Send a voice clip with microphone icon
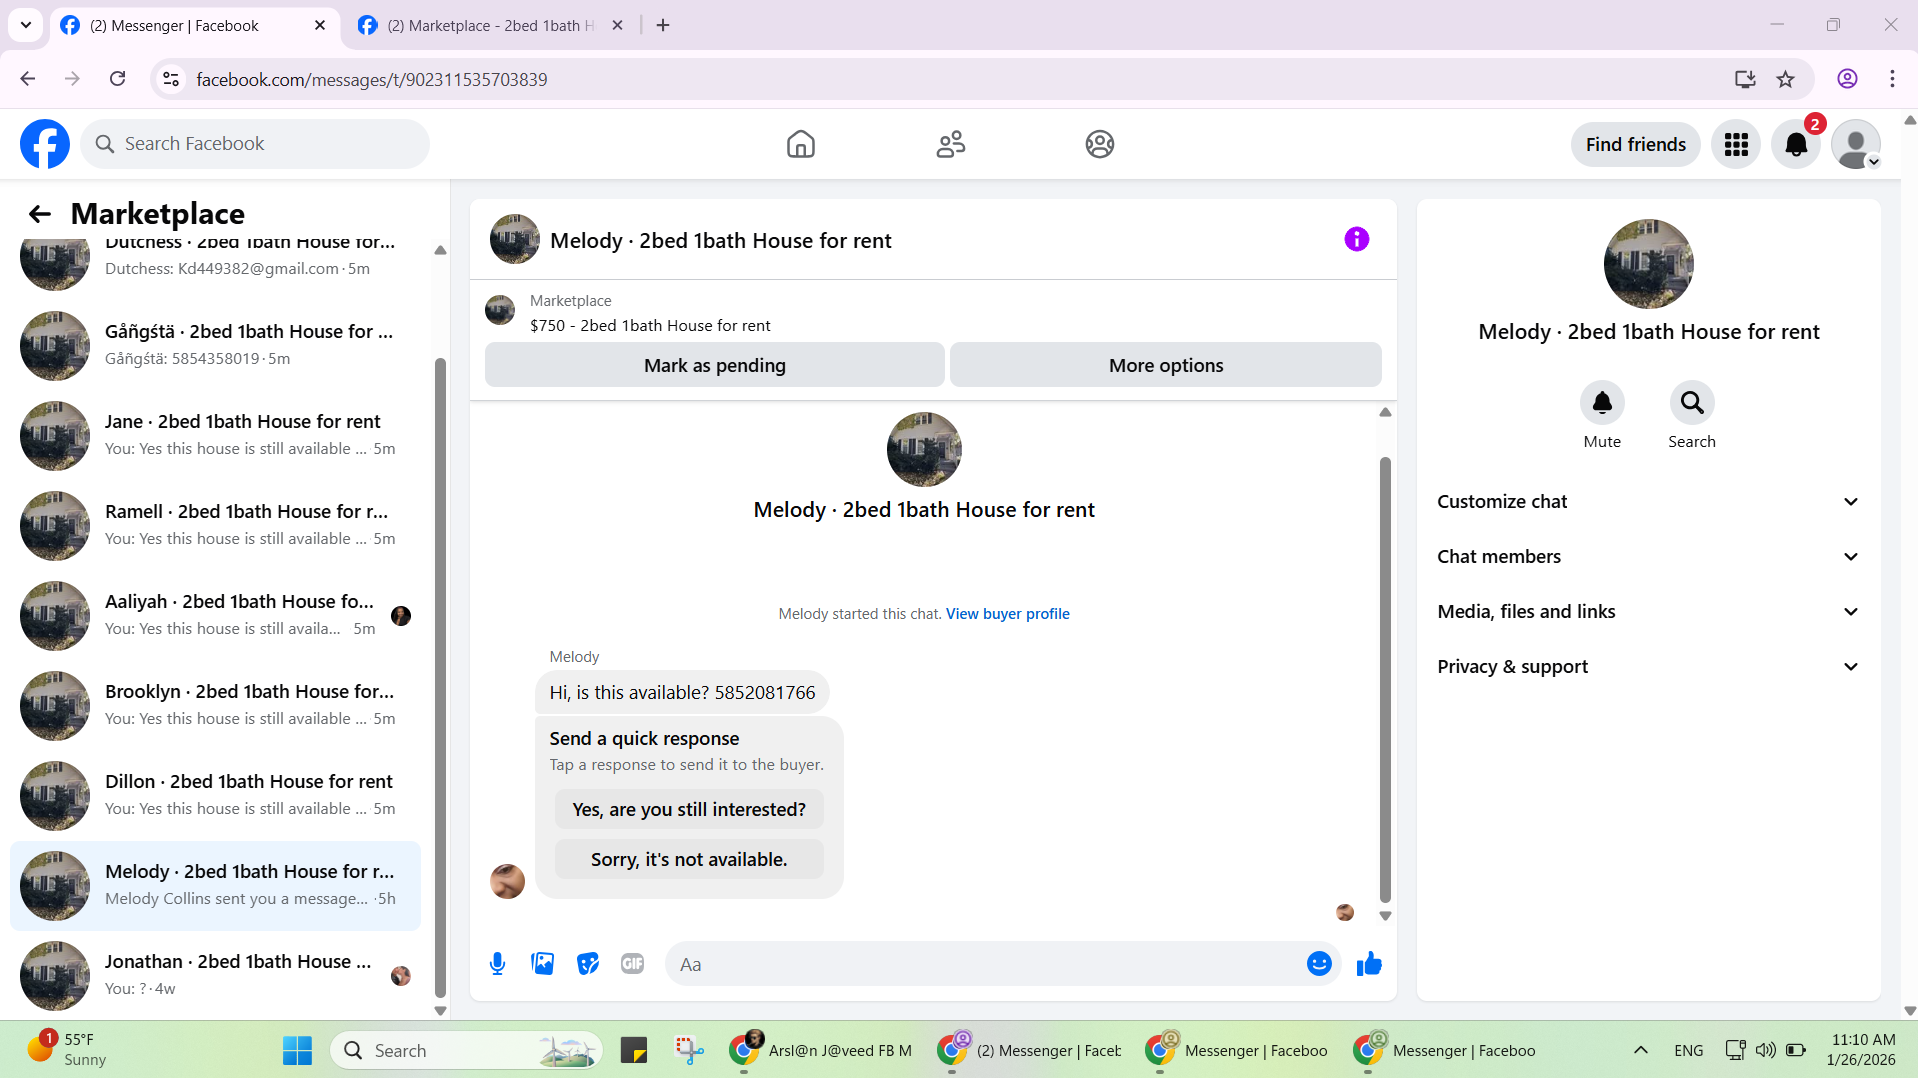Viewport: 1918px width, 1078px height. 497,964
